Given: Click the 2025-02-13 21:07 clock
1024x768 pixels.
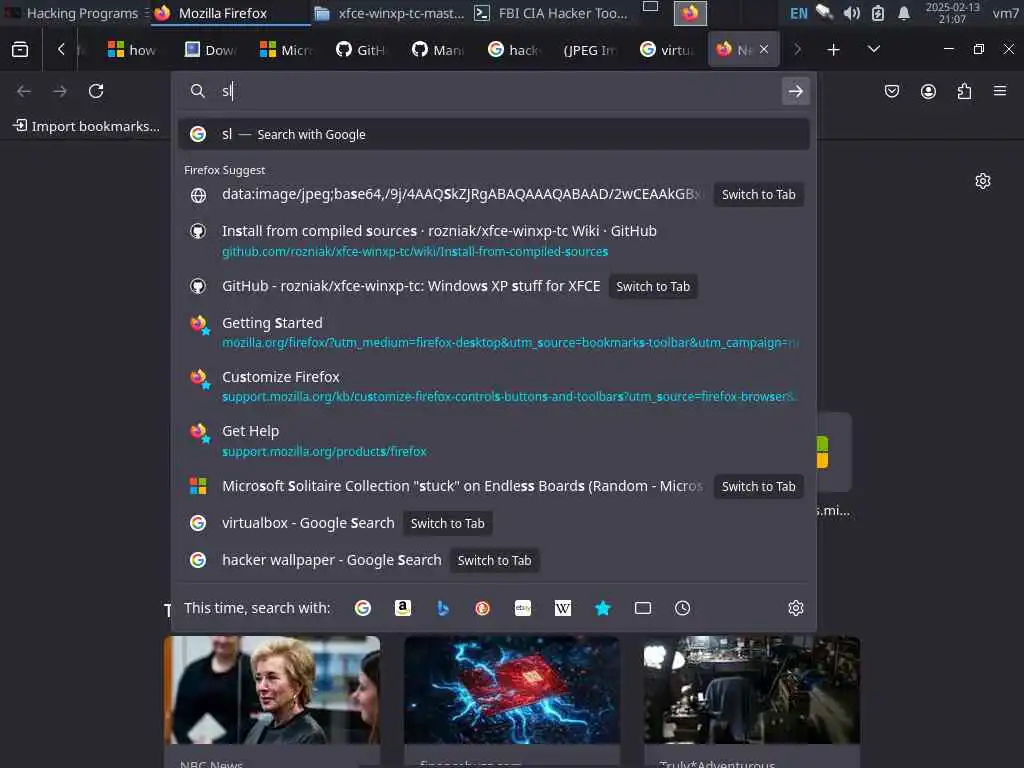Looking at the screenshot, I should pyautogui.click(x=952, y=13).
